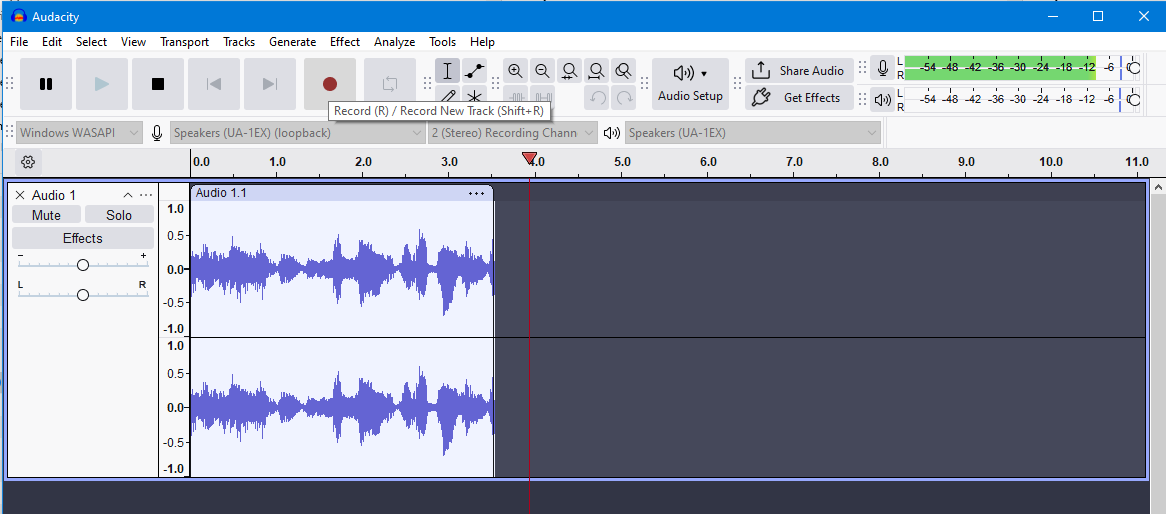Select the Draw (pencil) tool
Viewport: 1166px width, 514px height.
447,95
